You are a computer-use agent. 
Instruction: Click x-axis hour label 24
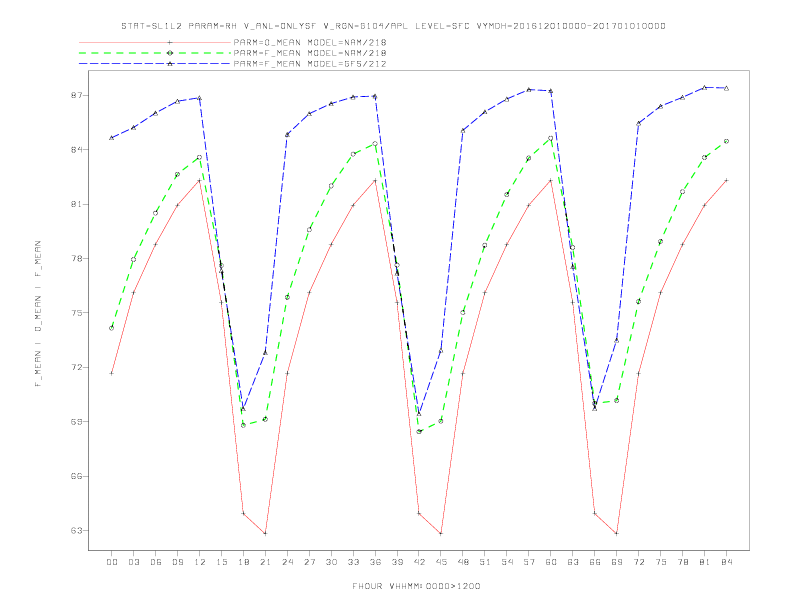(x=287, y=562)
